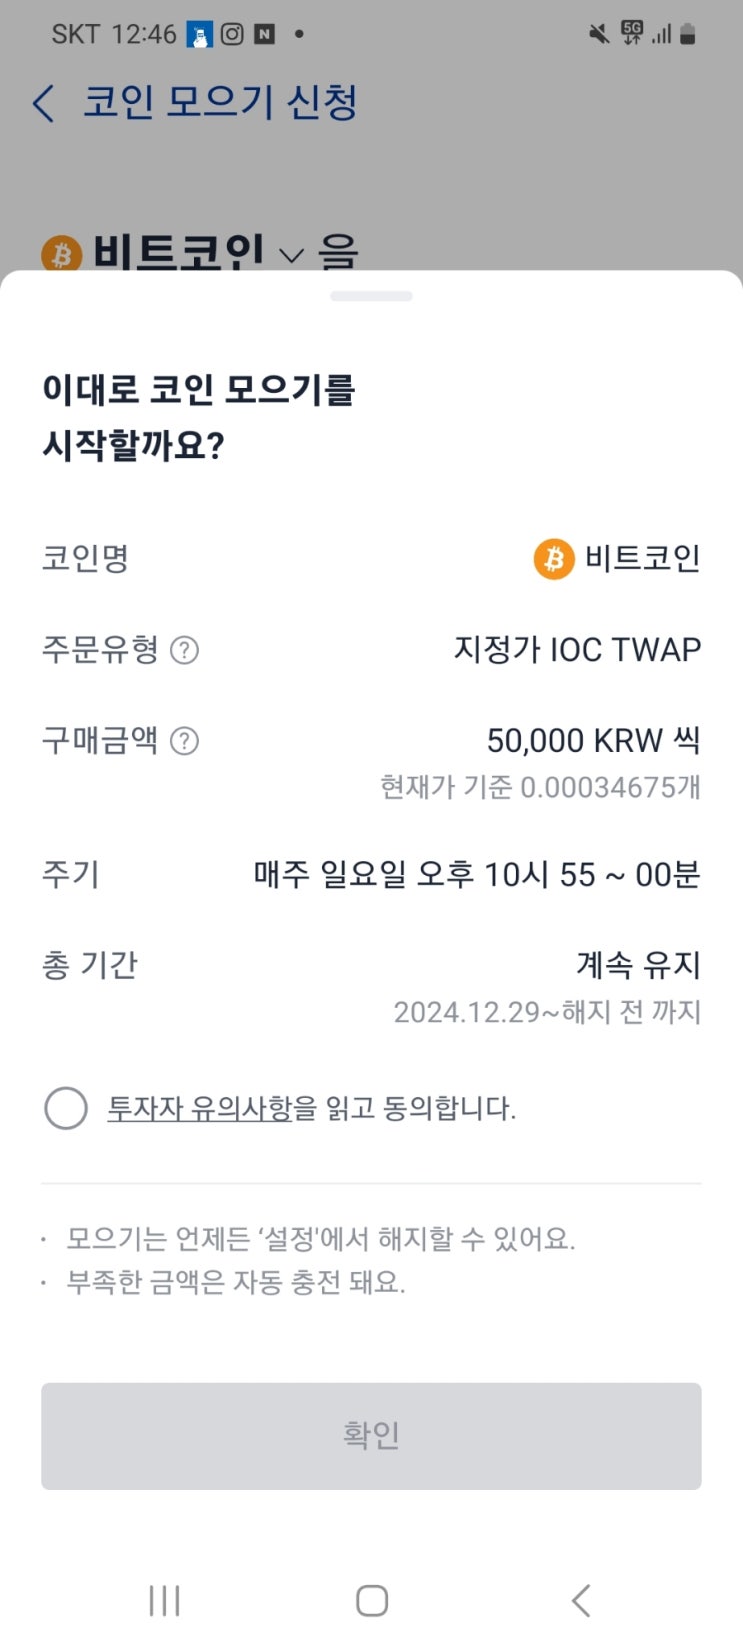Tap the Android home navigation button
Screen dimensions: 743x1651
372,1600
